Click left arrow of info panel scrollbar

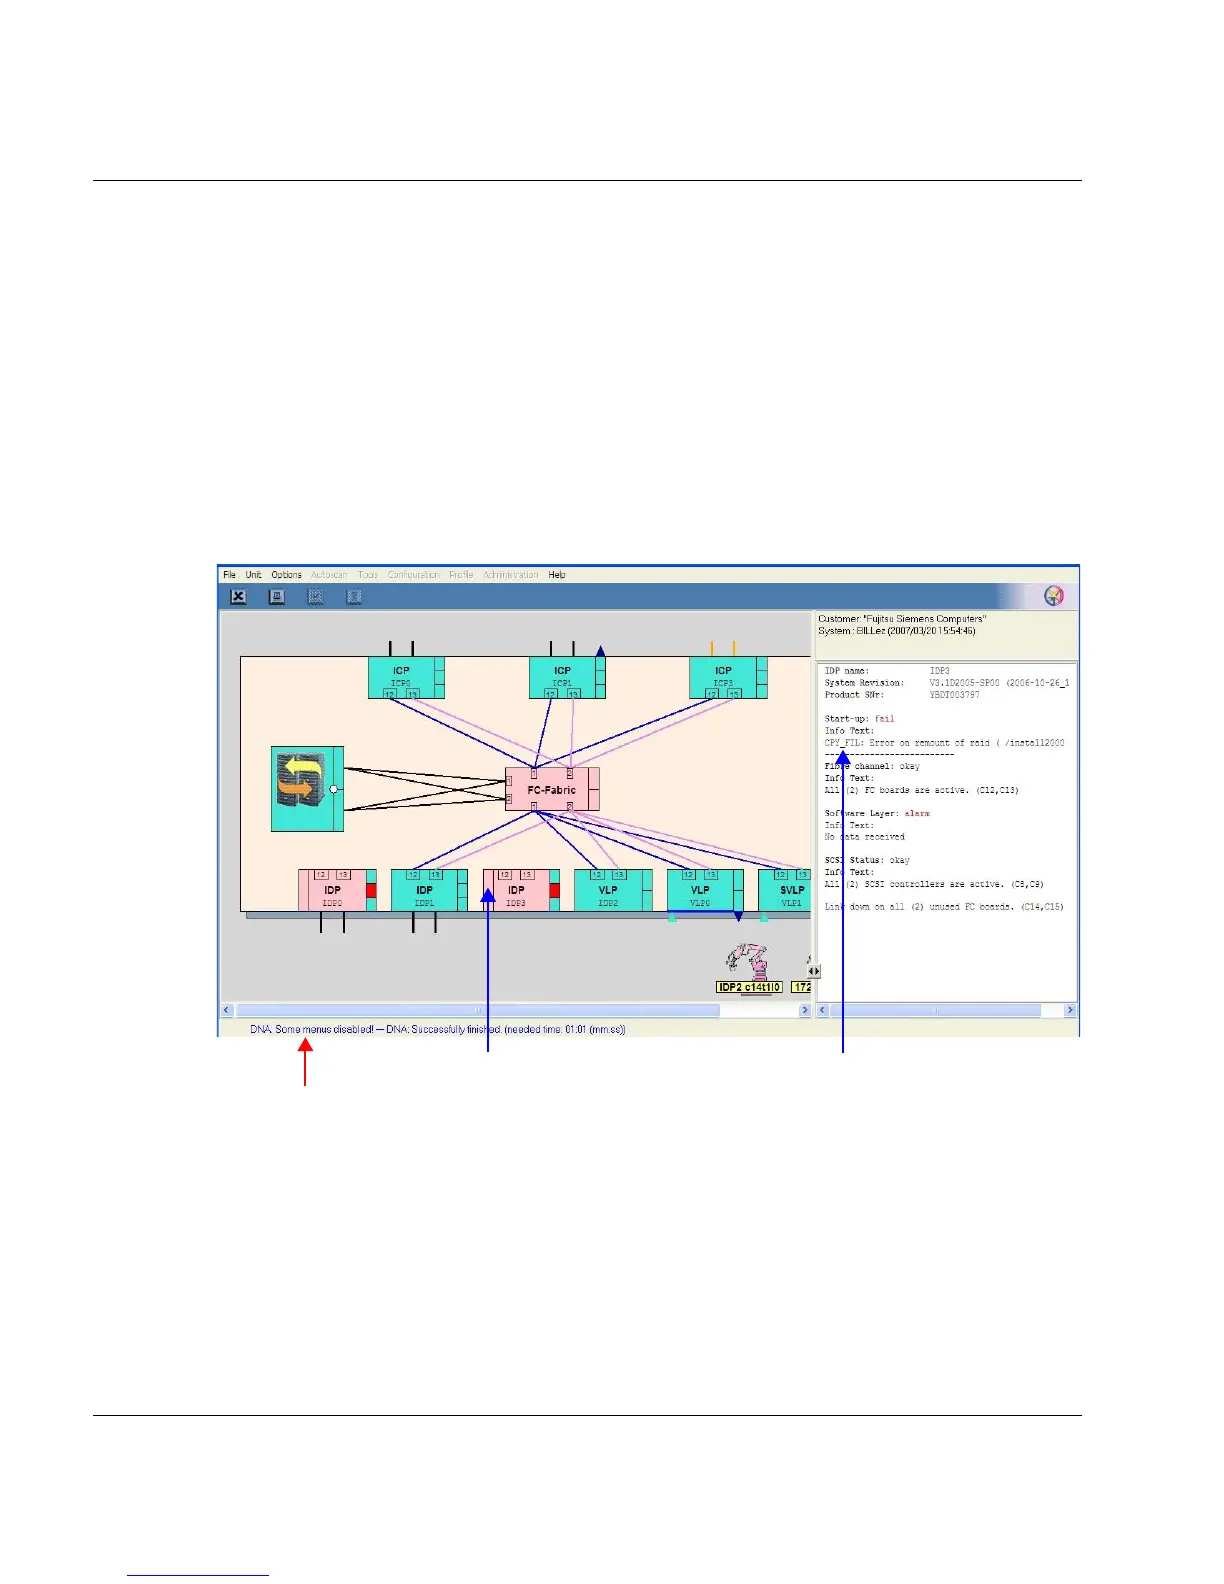[823, 1011]
